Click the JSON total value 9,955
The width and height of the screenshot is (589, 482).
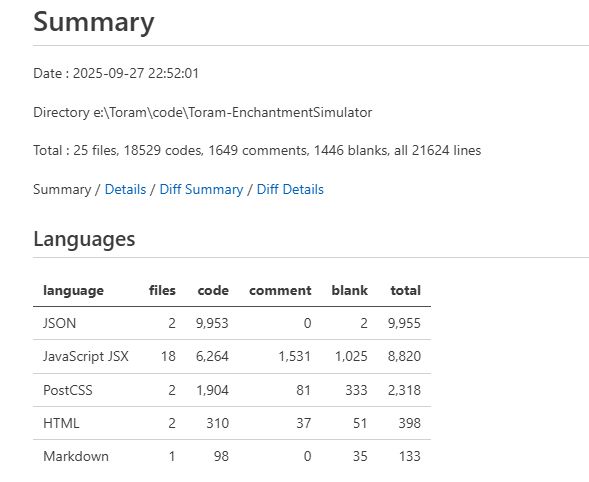[404, 323]
